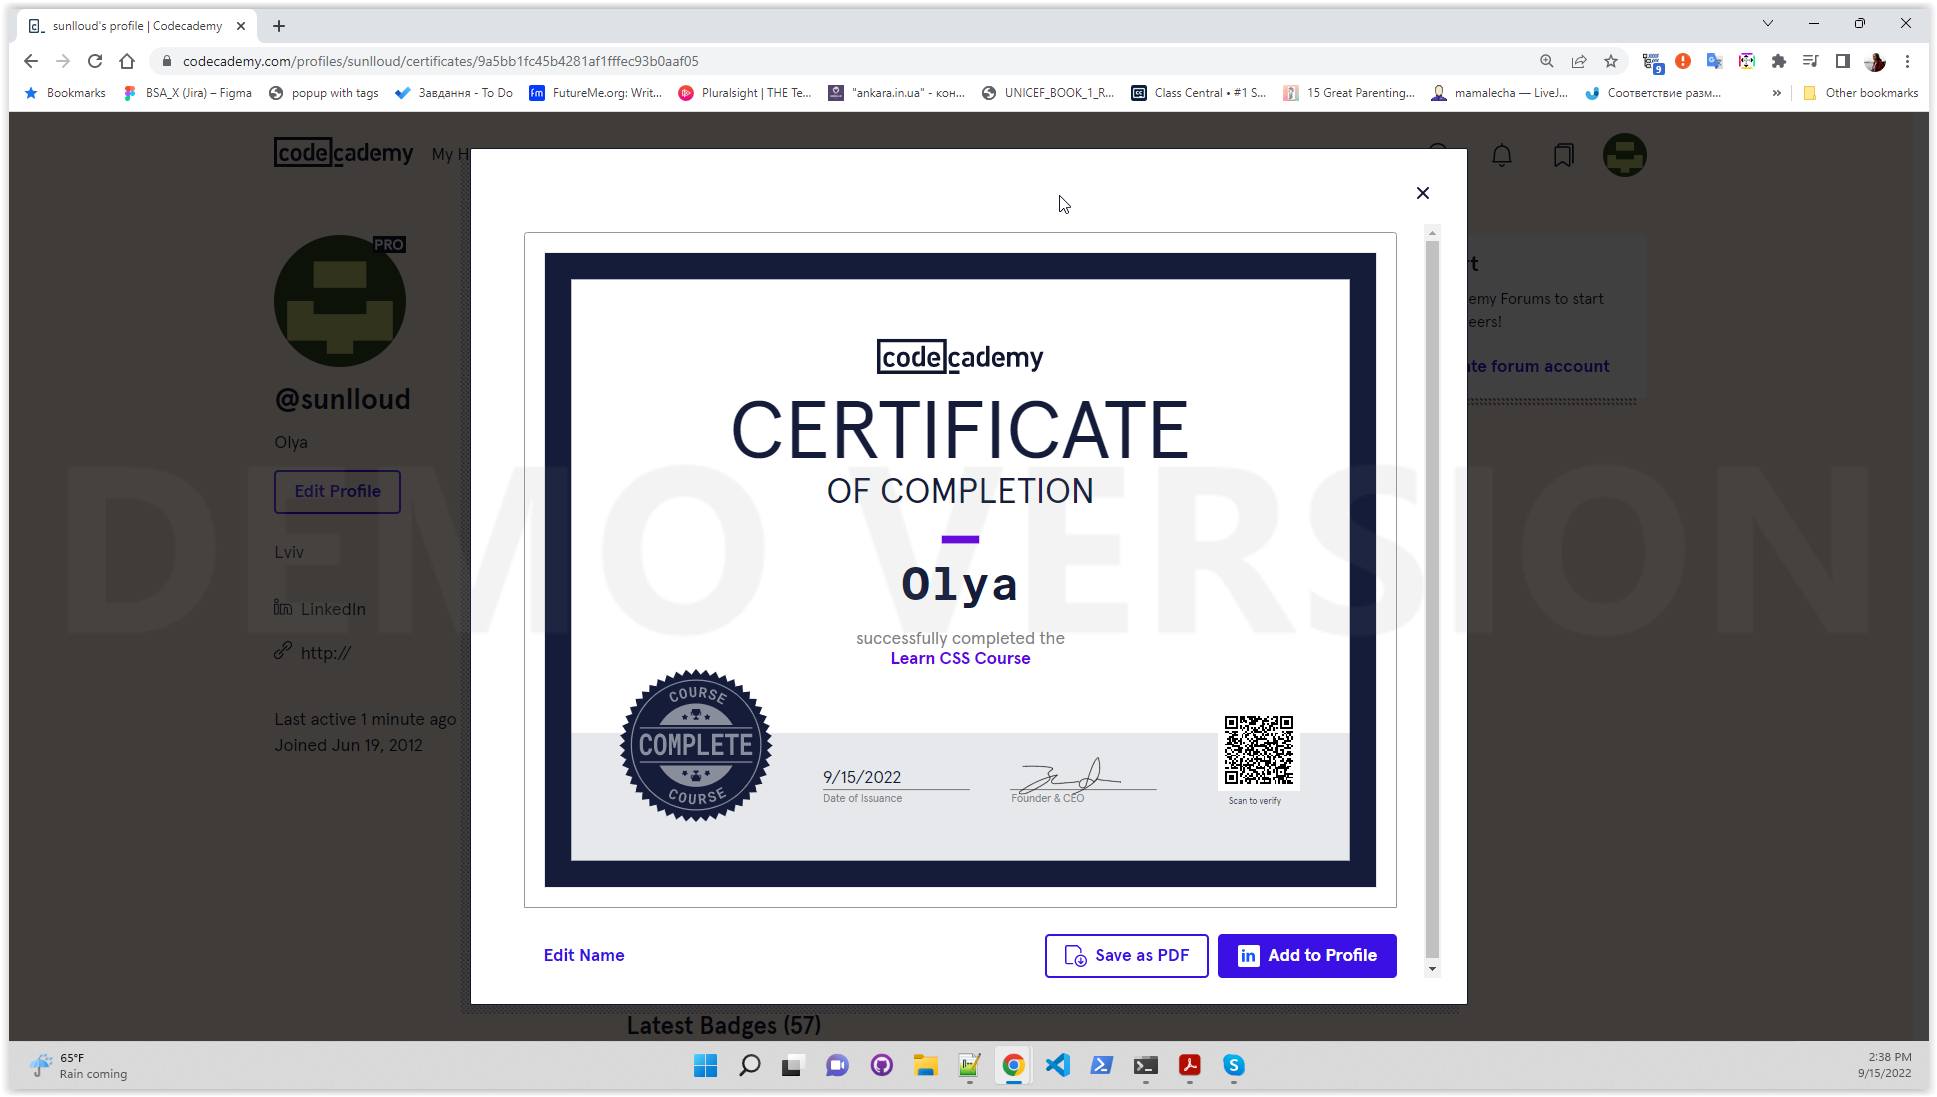
Task: Click the QR code to verify
Action: click(x=1258, y=750)
